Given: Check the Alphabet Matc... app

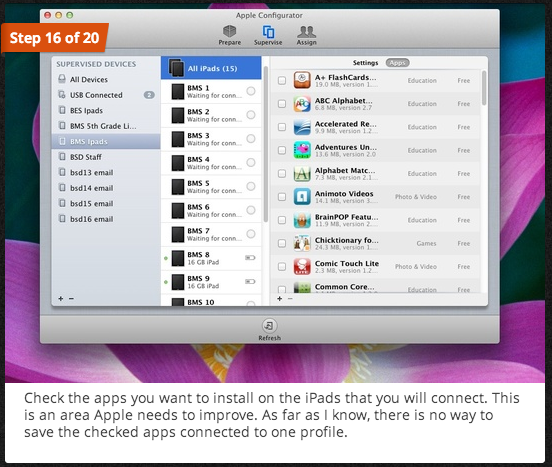Looking at the screenshot, I should click(282, 173).
